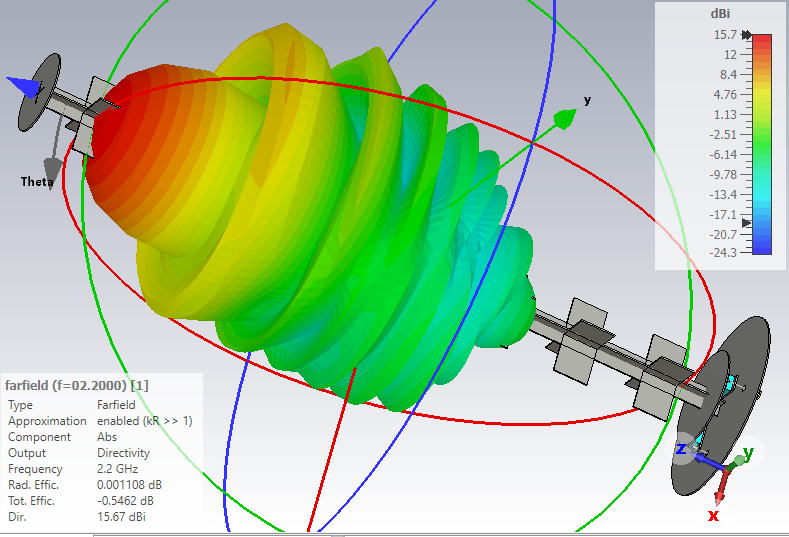
Task: Click the lower marker arrow near -17.1
Action: click(x=747, y=222)
